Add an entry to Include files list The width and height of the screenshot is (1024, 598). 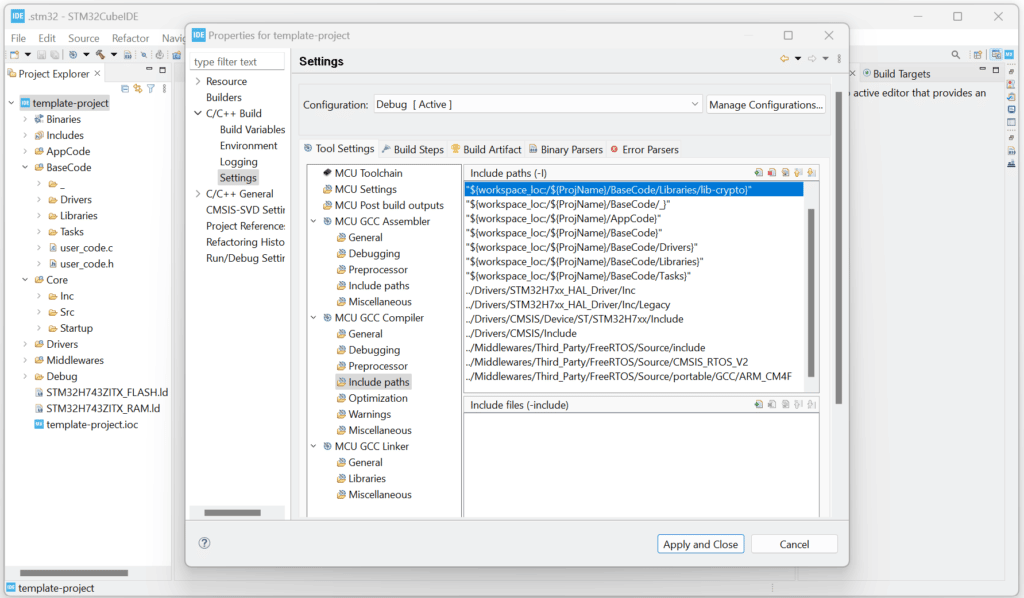[x=758, y=405]
